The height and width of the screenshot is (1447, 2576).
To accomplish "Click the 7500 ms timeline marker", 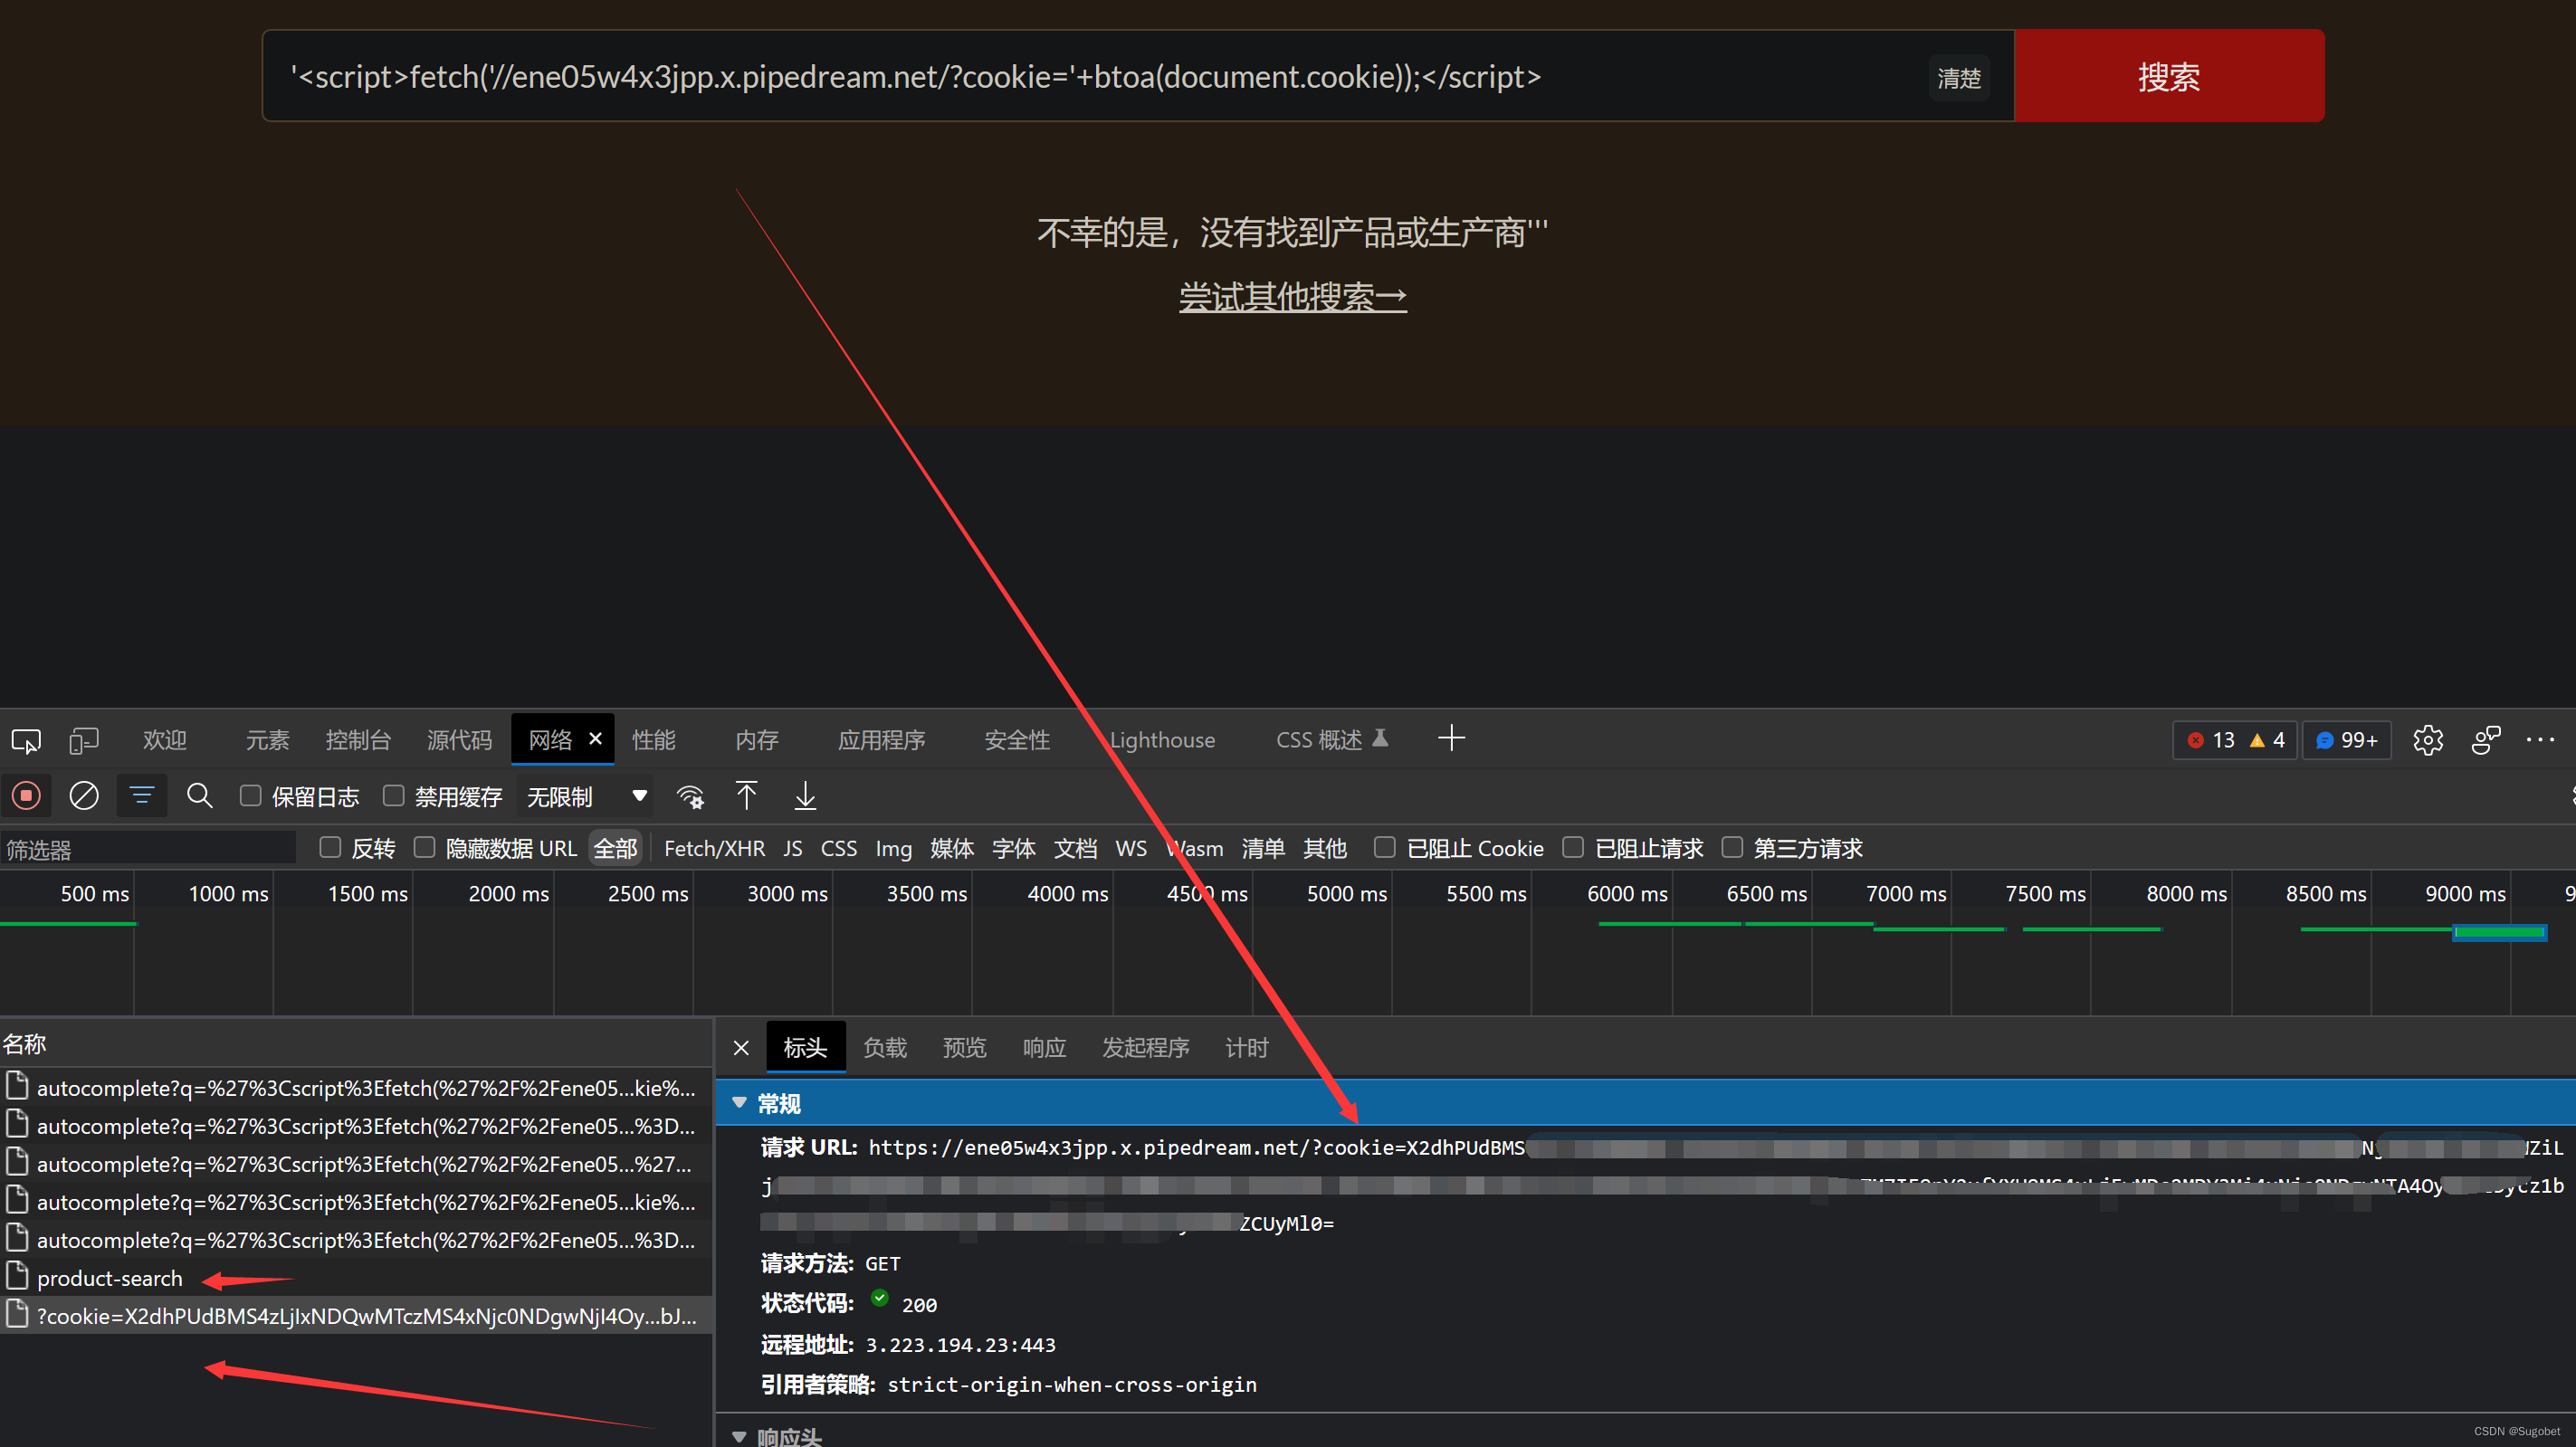I will (2045, 893).
